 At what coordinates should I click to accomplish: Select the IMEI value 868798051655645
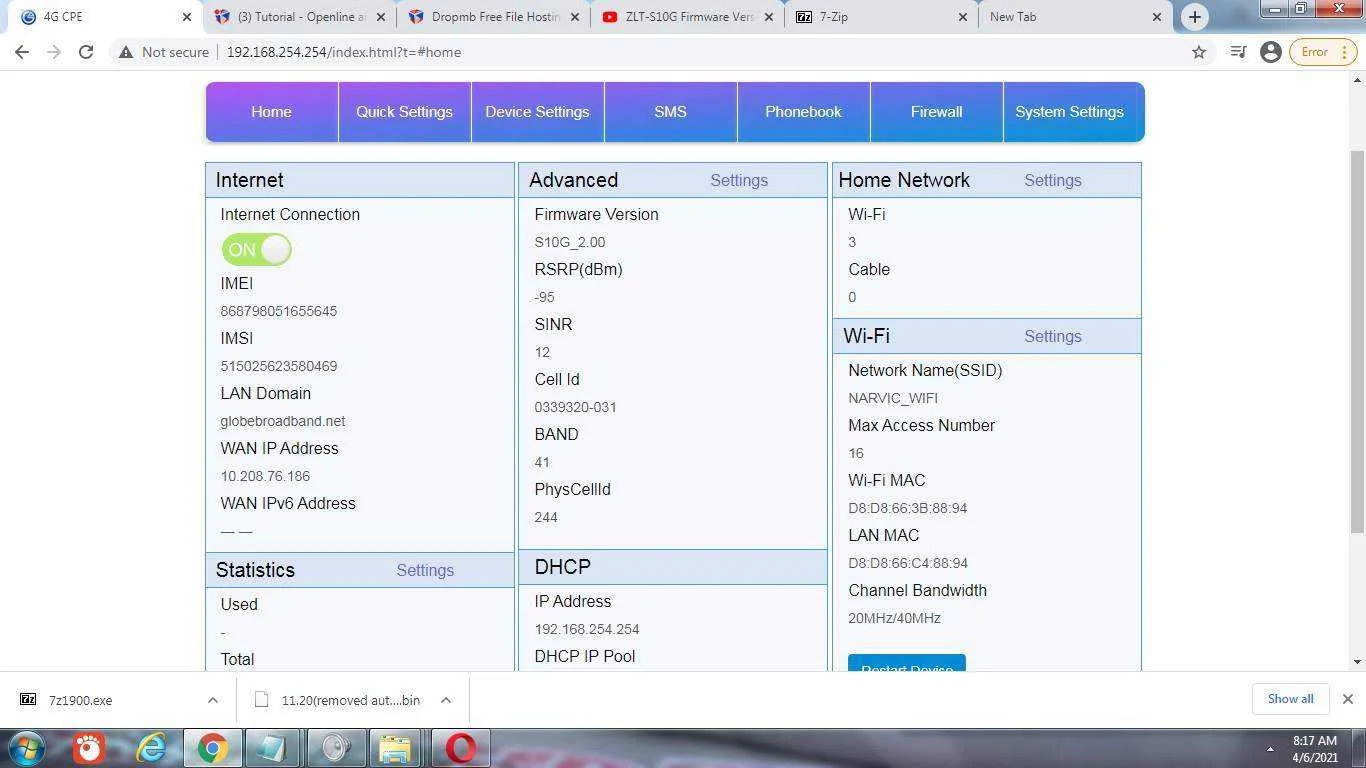[278, 311]
